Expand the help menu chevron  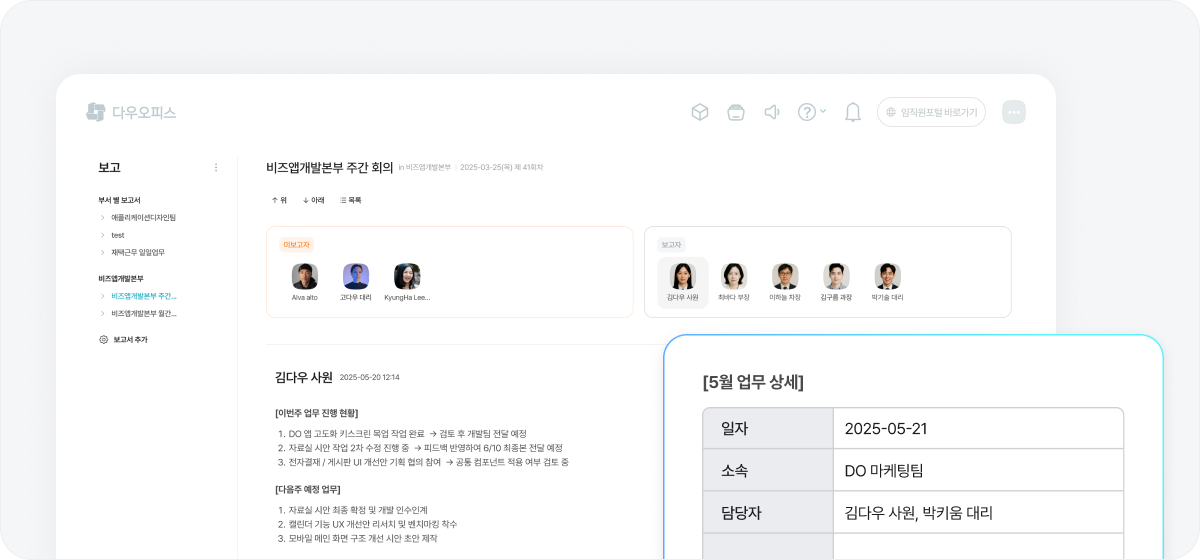click(823, 111)
